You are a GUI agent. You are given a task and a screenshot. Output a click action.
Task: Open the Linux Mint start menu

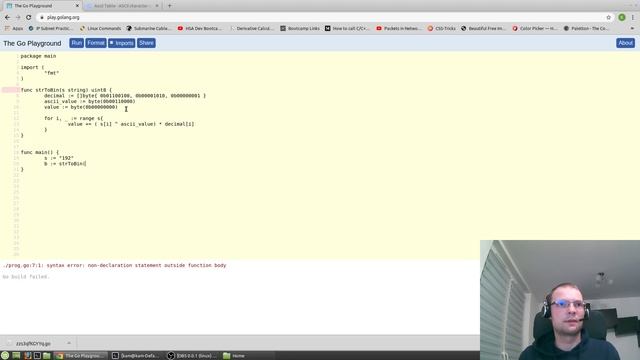(x=5, y=356)
